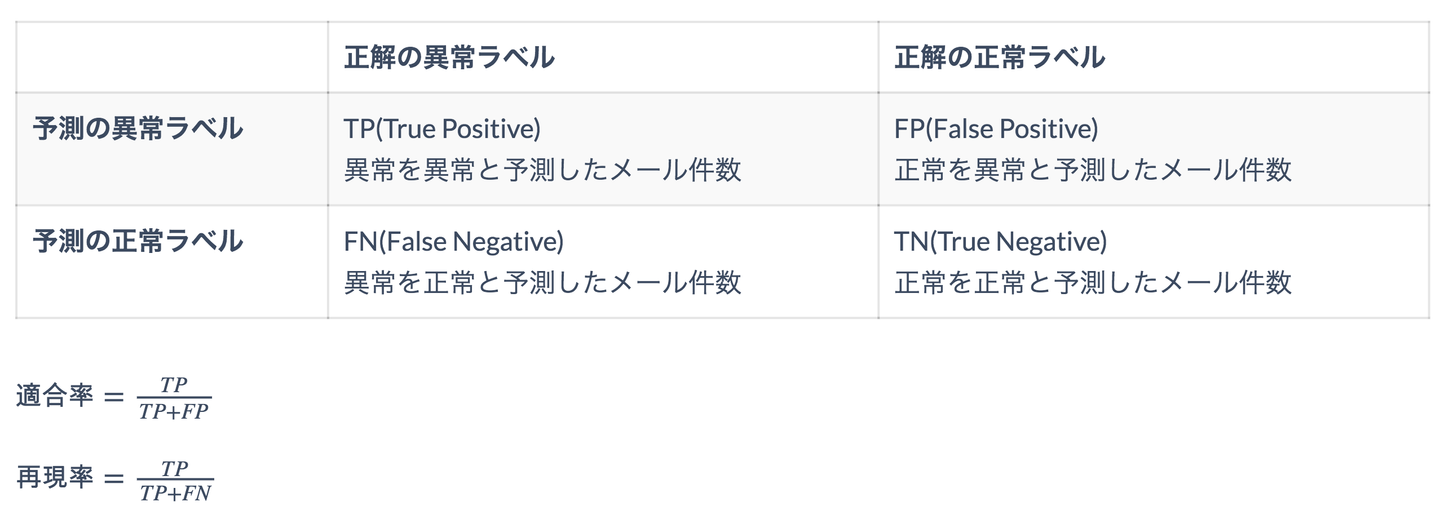Select the 予測の正常ラベル row header
The image size is (1440, 524).
138,241
